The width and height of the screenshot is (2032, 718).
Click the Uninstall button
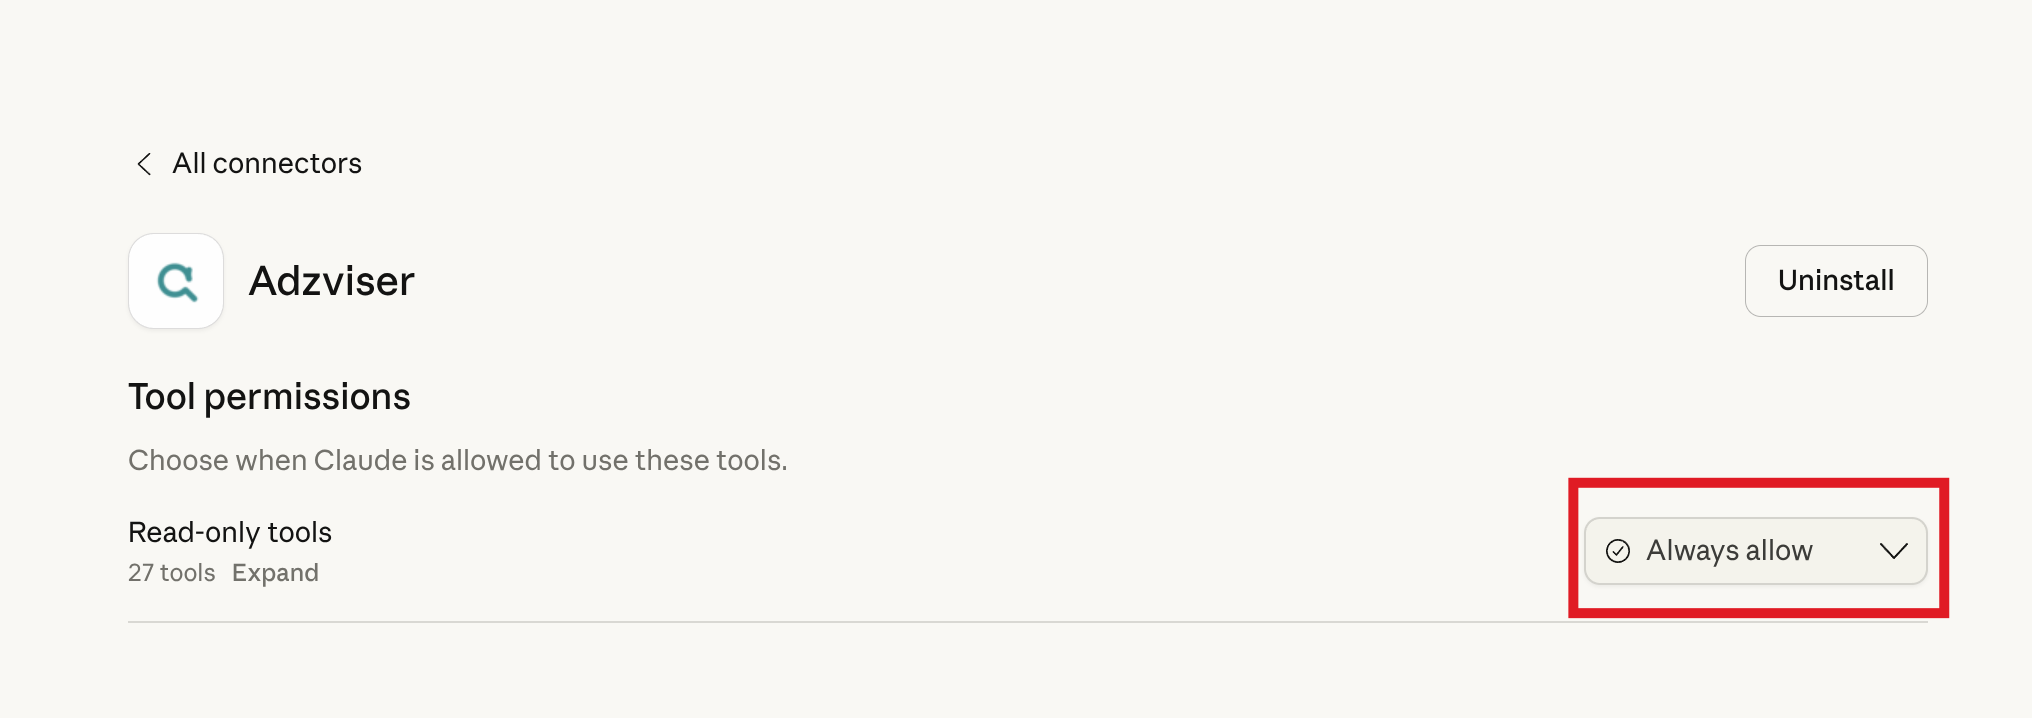1835,281
